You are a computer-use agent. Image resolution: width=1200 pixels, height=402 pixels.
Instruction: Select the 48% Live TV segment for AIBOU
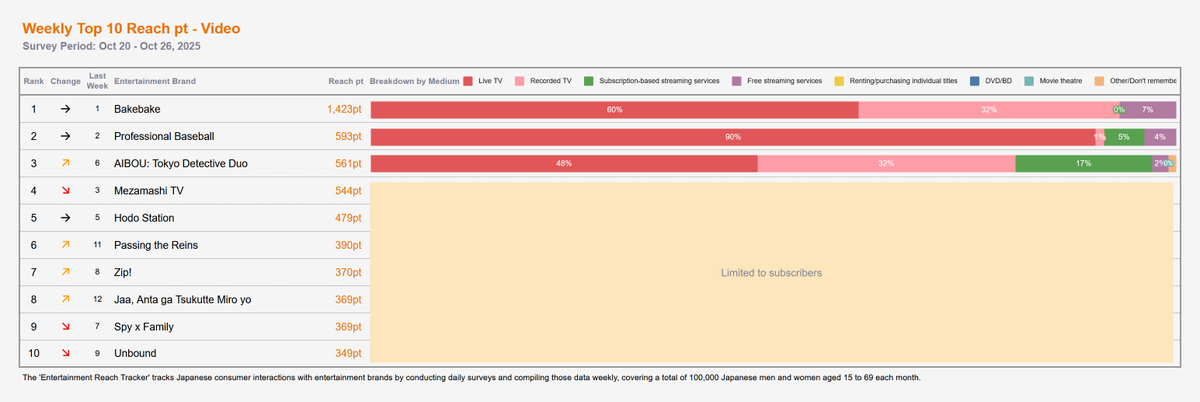564,163
